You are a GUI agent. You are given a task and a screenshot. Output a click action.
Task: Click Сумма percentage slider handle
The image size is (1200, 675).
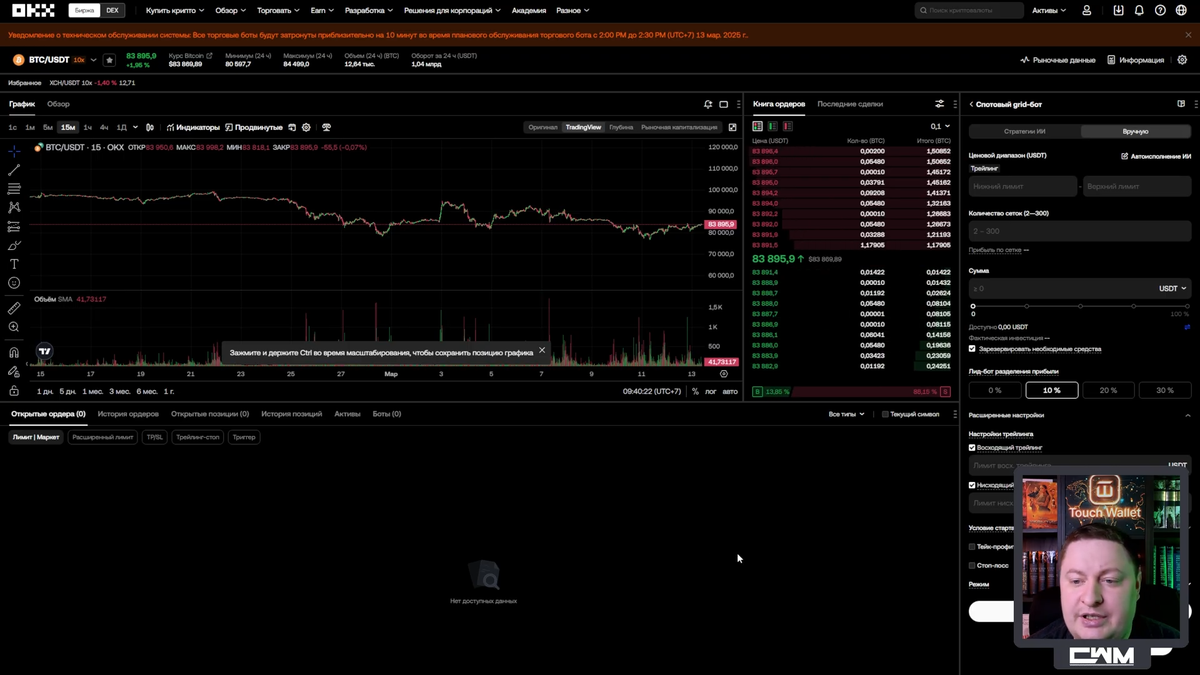click(973, 306)
